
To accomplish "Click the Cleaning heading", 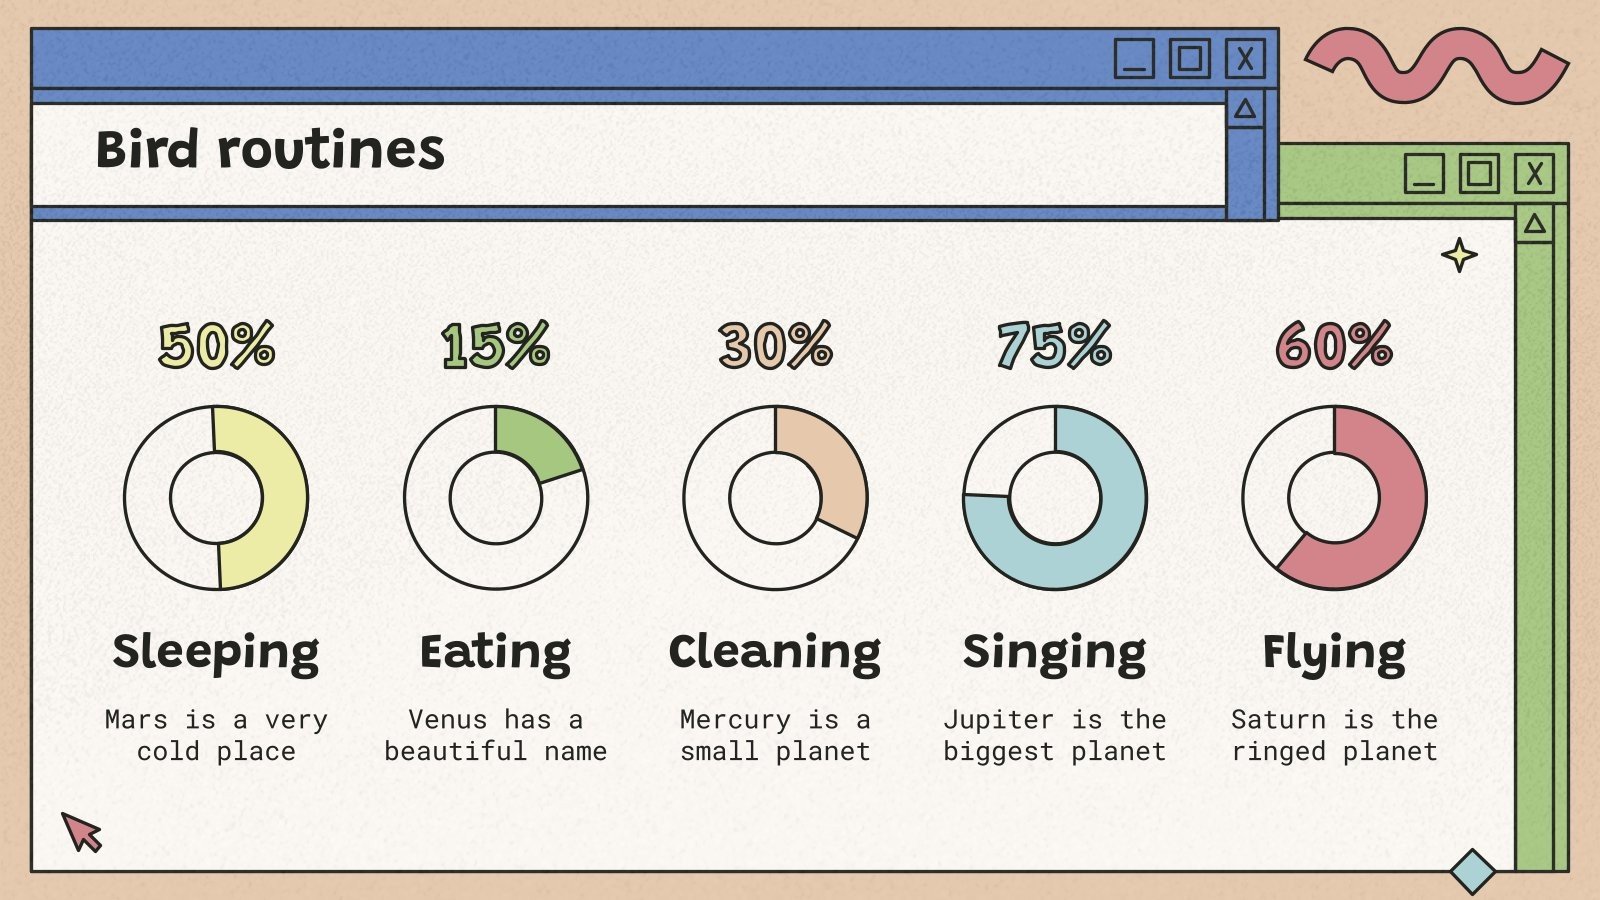I will 775,652.
